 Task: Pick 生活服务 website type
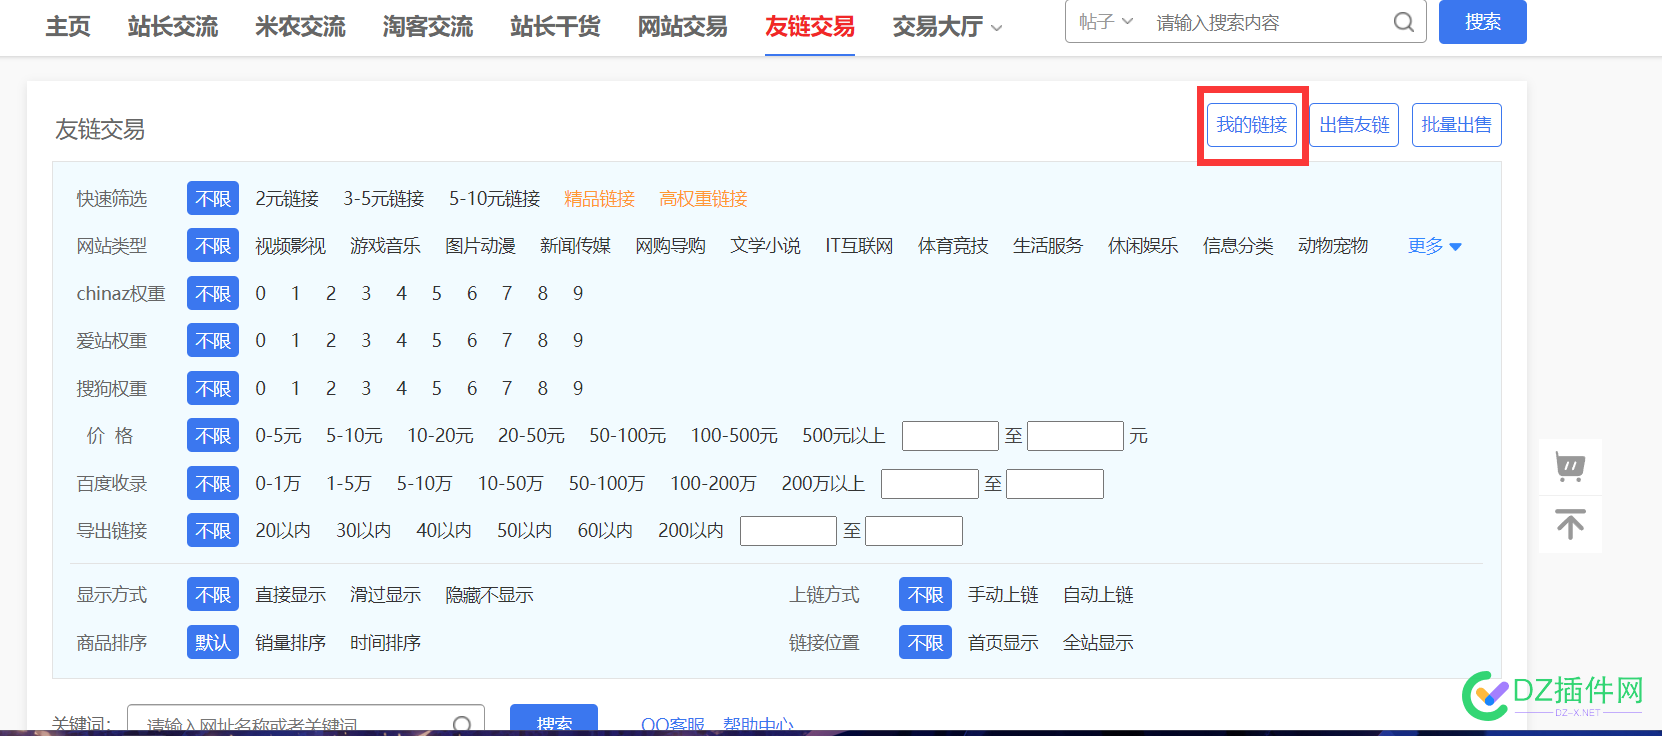(x=1048, y=246)
